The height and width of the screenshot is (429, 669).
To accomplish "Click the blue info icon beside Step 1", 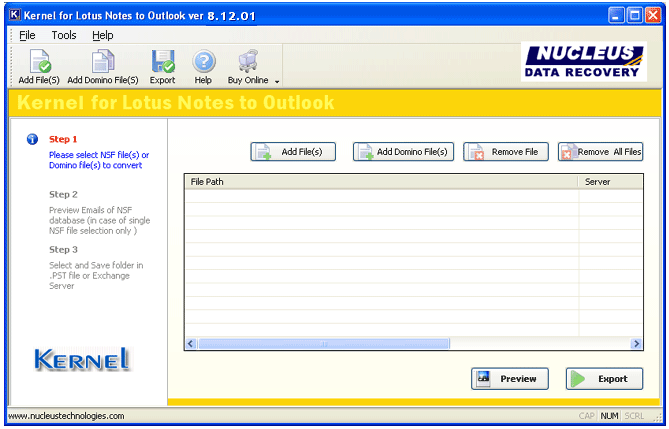I will pyautogui.click(x=32, y=139).
